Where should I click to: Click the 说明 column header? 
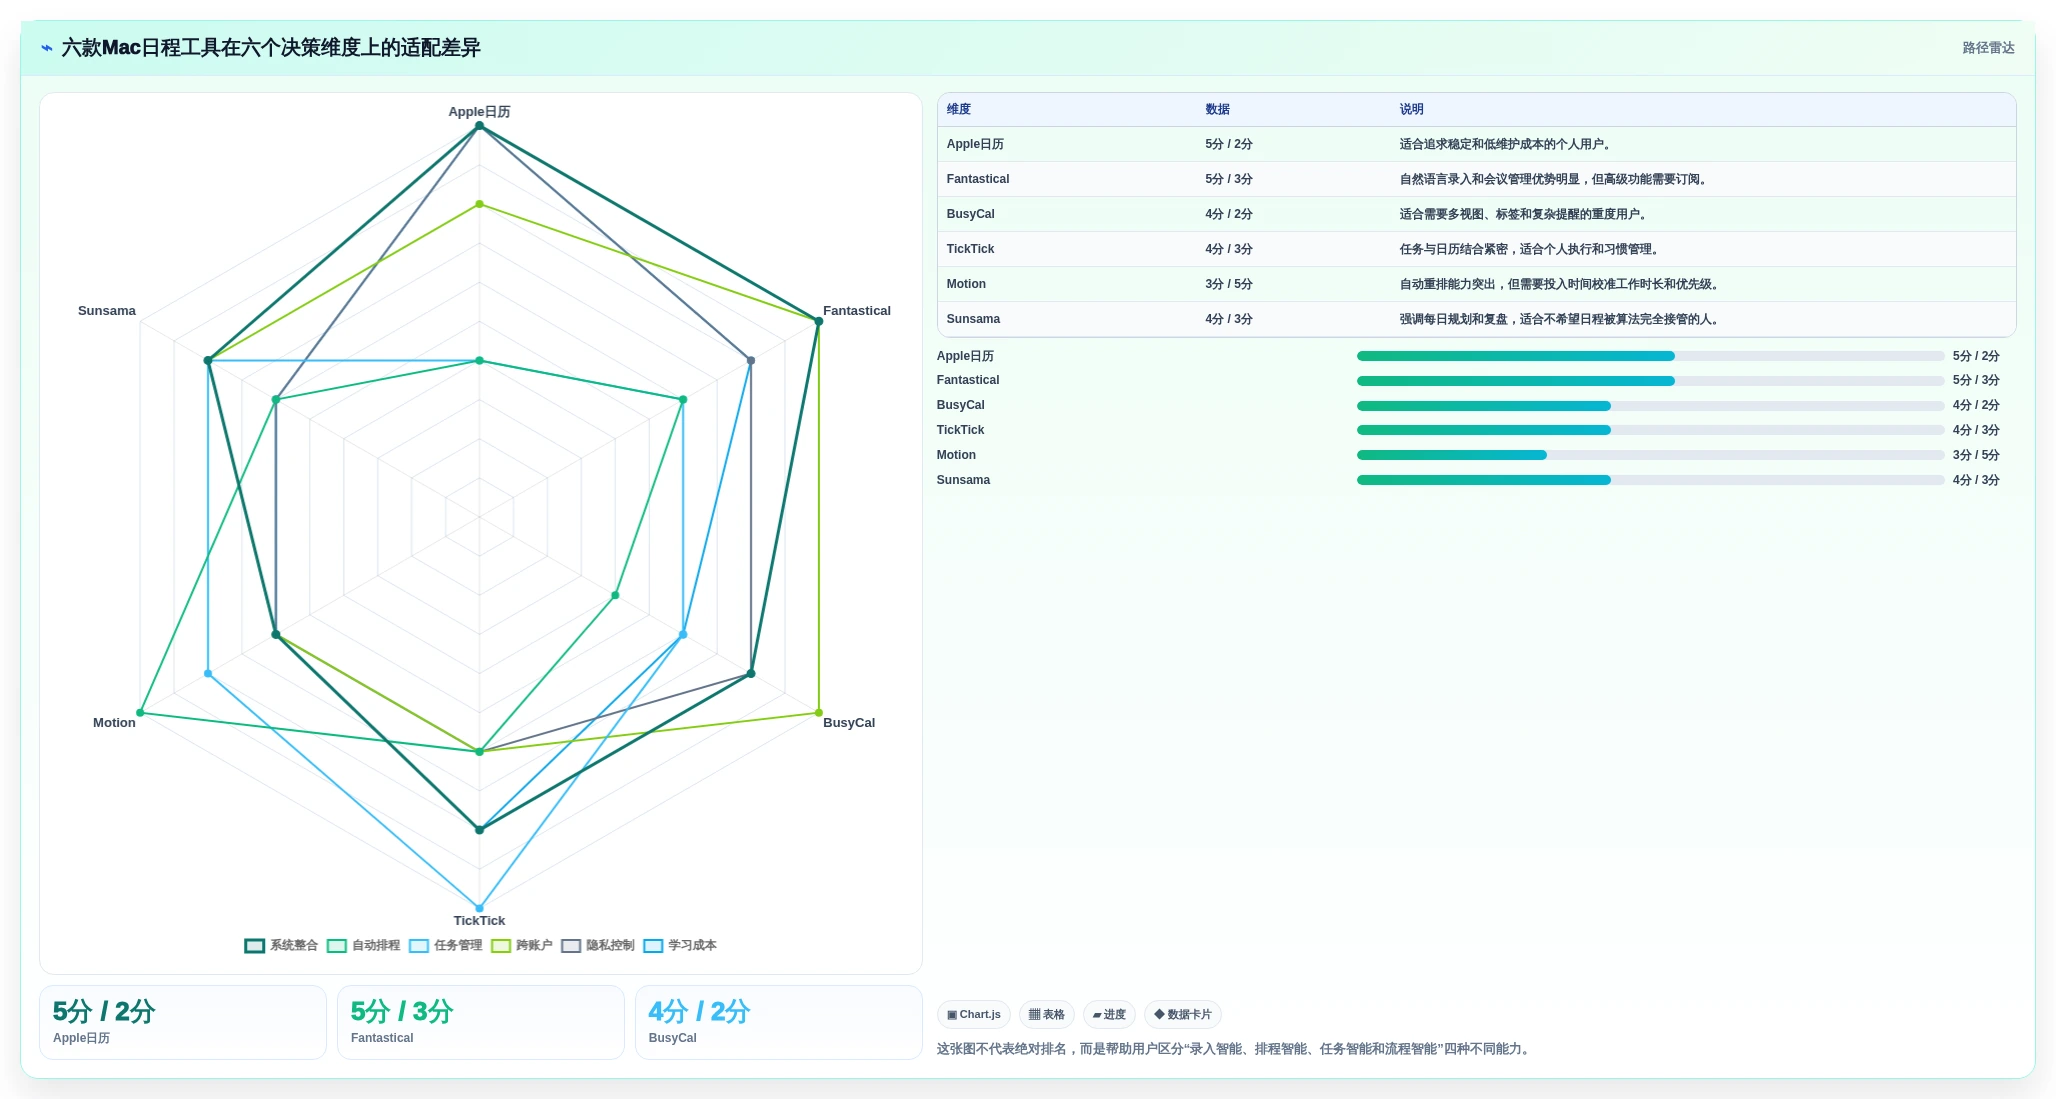[x=1411, y=109]
